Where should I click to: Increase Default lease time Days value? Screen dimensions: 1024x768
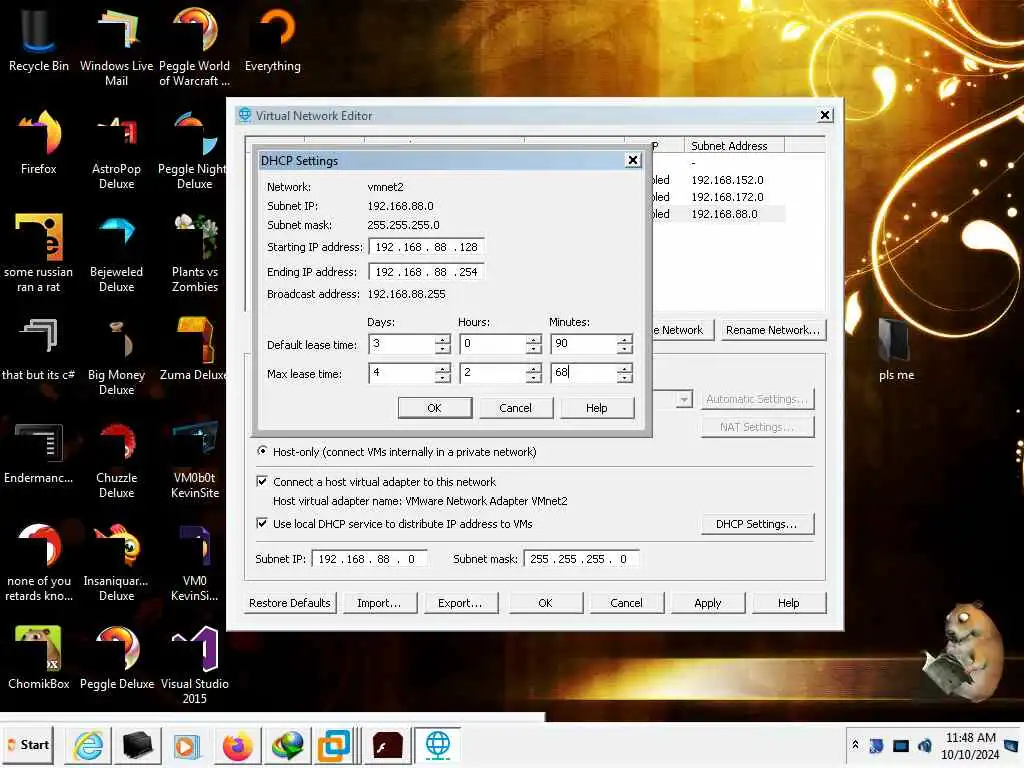(443, 340)
